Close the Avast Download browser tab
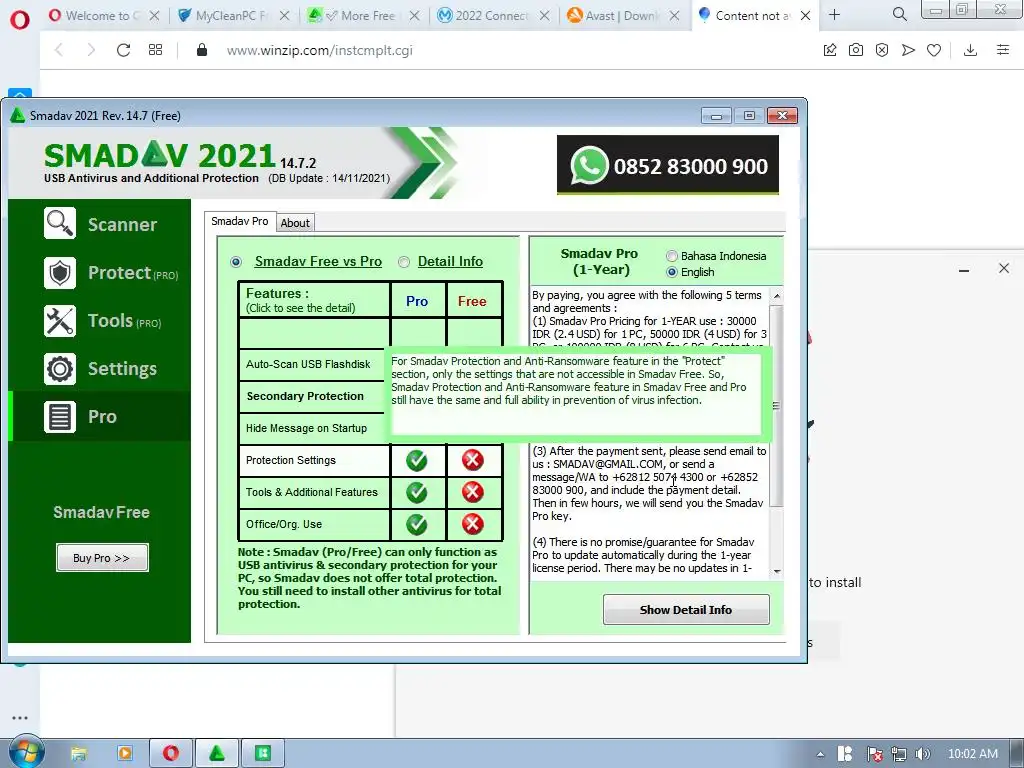This screenshot has width=1024, height=768. click(675, 15)
